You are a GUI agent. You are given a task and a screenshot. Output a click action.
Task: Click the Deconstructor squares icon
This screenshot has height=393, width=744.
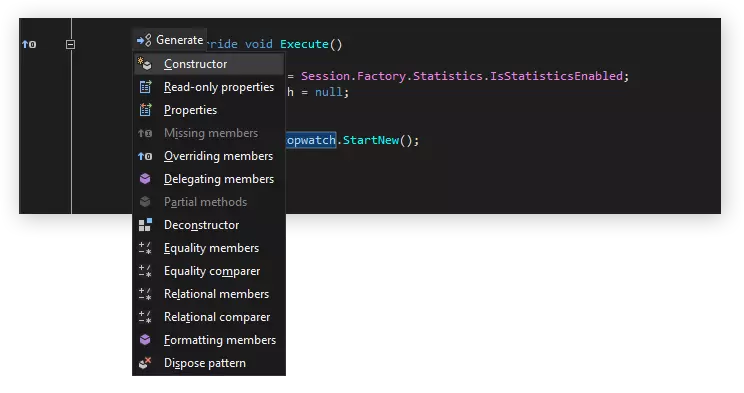click(x=145, y=225)
